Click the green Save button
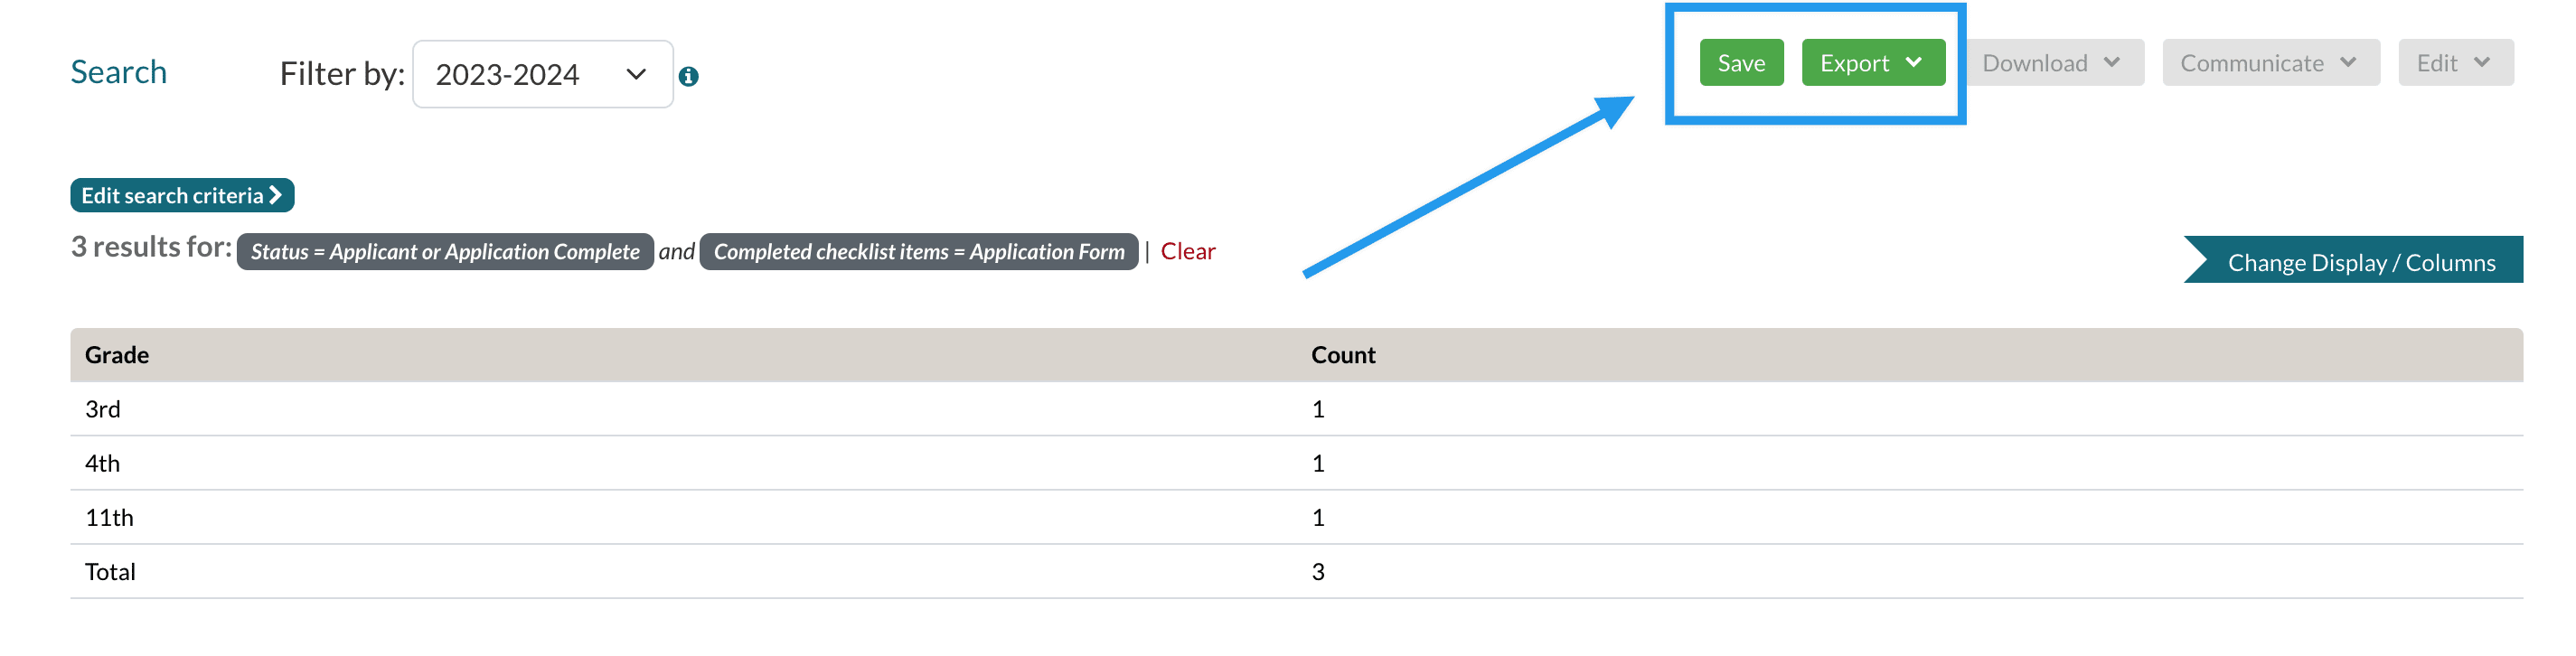The width and height of the screenshot is (2576, 656). tap(1740, 63)
